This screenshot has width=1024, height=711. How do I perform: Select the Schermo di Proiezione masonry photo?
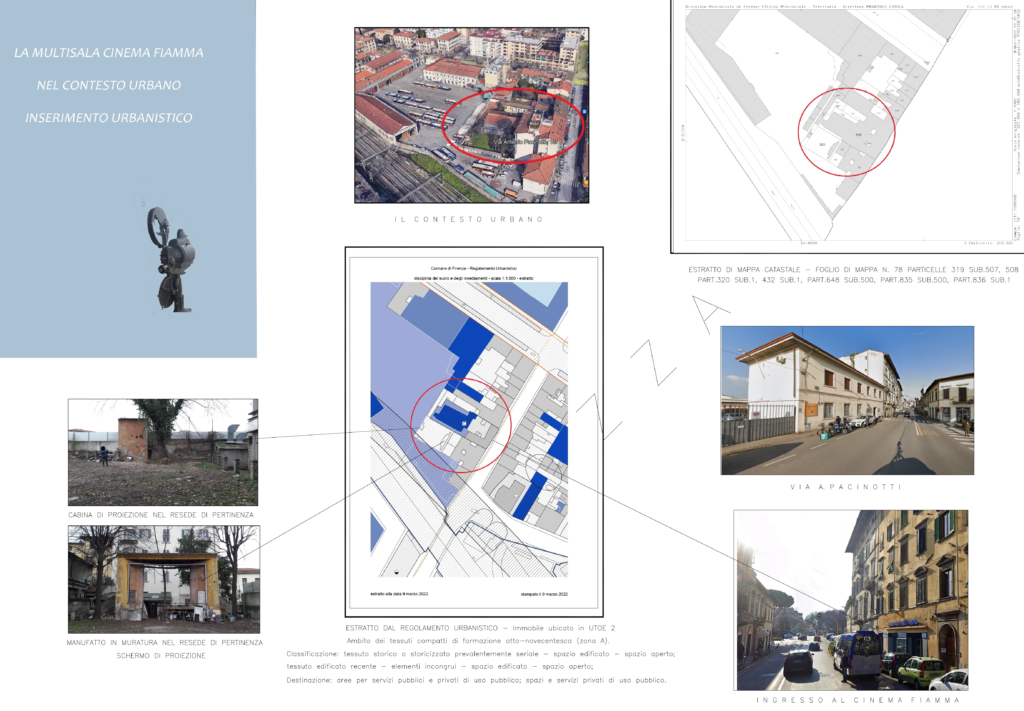pyautogui.click(x=164, y=579)
